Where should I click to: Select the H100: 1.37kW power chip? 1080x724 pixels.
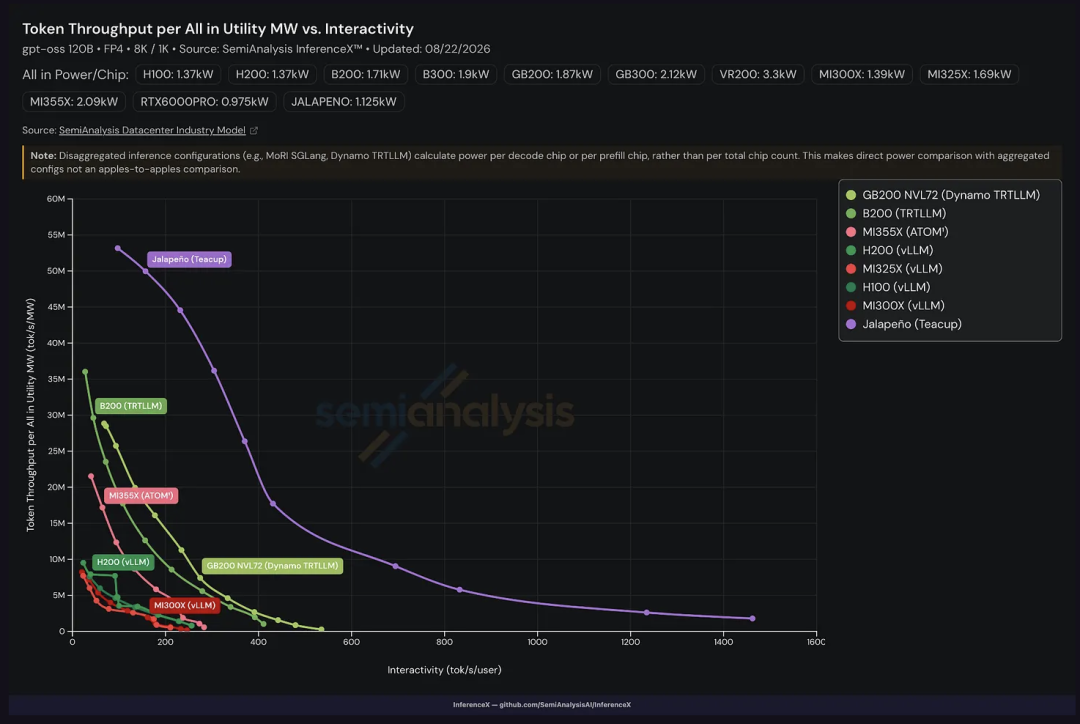178,74
